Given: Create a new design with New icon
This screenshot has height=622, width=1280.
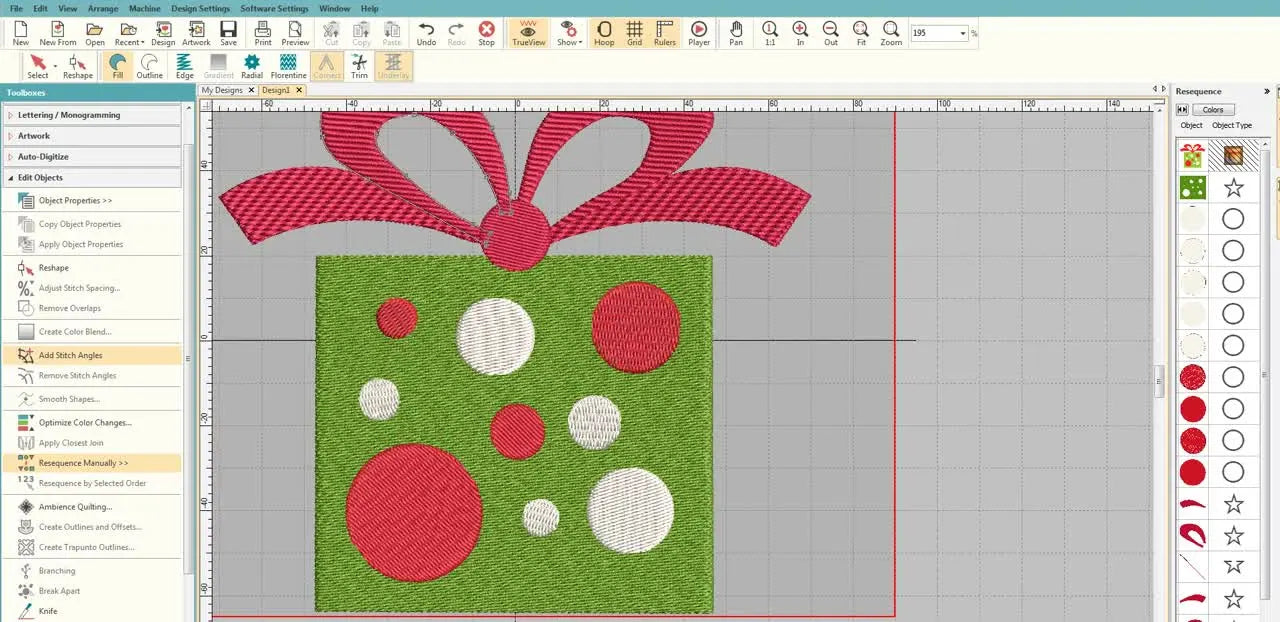Looking at the screenshot, I should coord(20,34).
